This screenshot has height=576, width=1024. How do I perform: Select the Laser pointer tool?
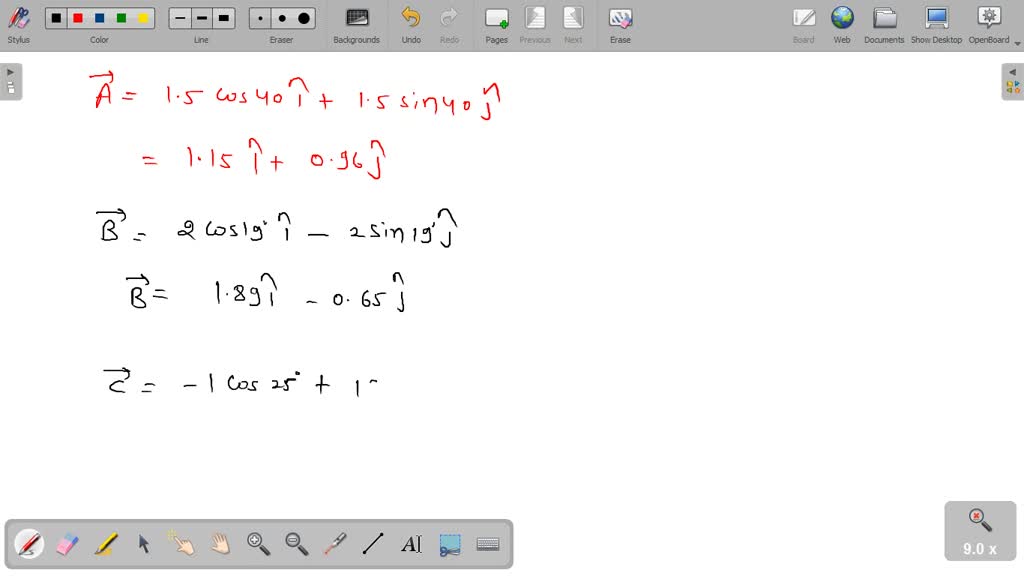pos(335,543)
